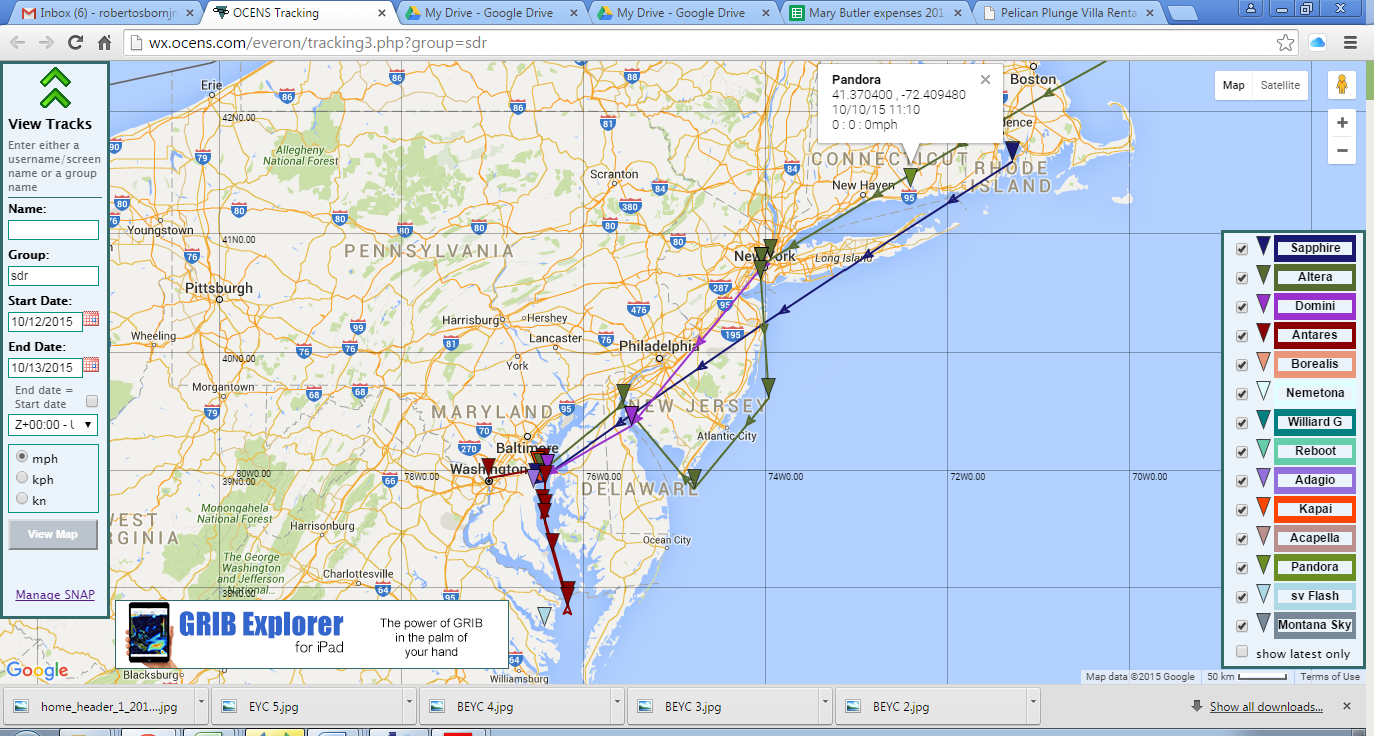
Task: Open Manage SNAP link
Action: pyautogui.click(x=55, y=595)
